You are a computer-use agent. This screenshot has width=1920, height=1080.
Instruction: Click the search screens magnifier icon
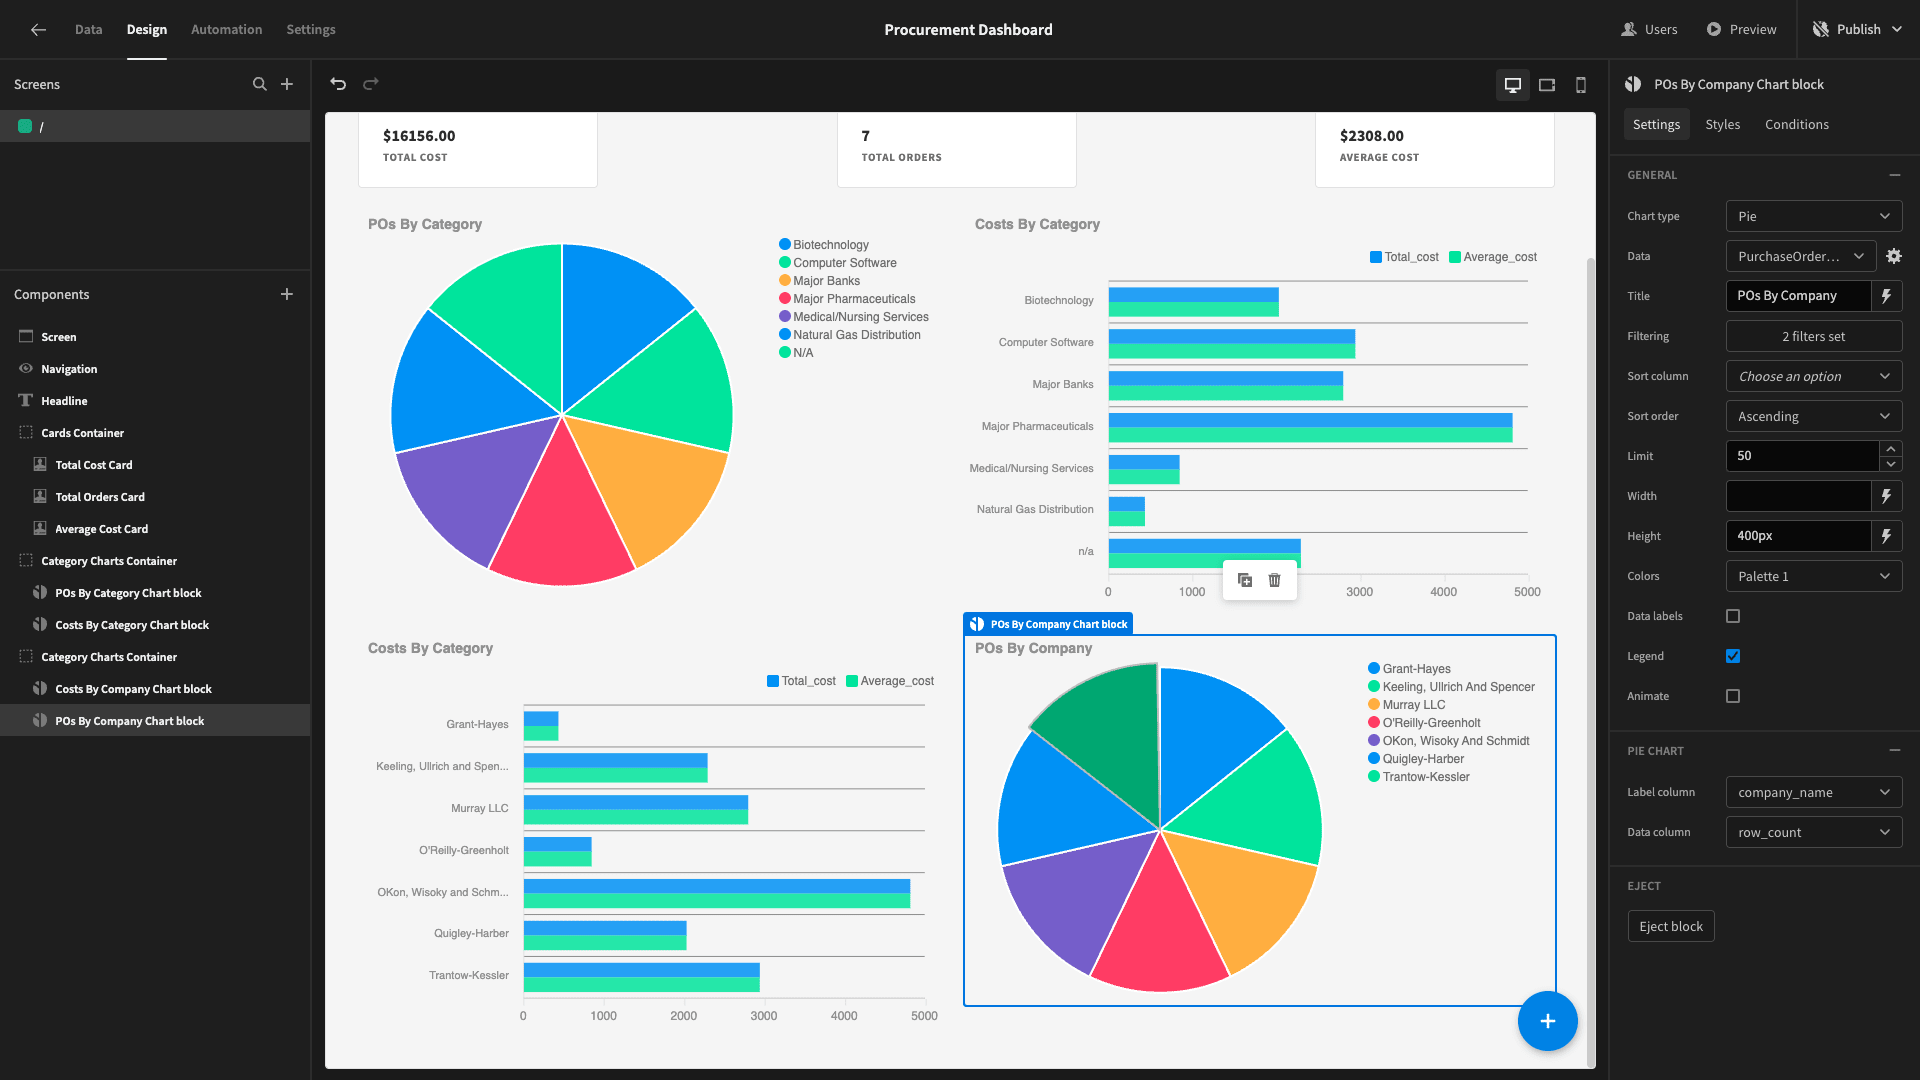(260, 84)
